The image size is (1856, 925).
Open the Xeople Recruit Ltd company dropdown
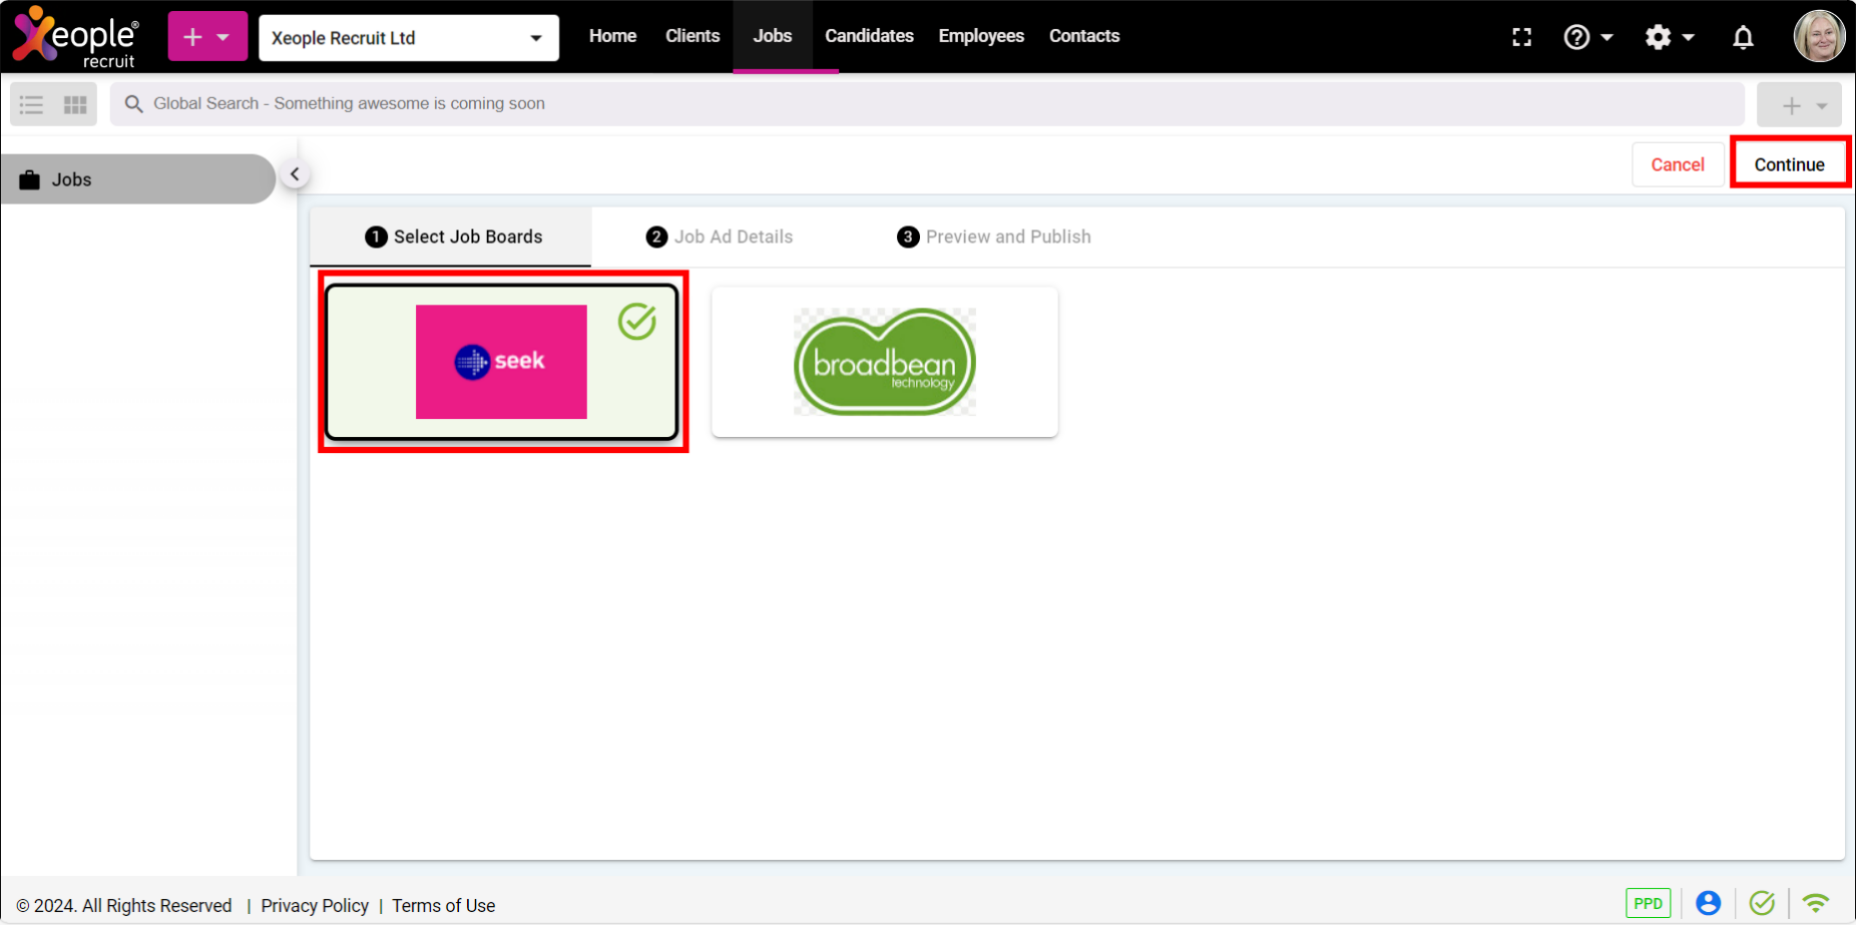coord(408,38)
